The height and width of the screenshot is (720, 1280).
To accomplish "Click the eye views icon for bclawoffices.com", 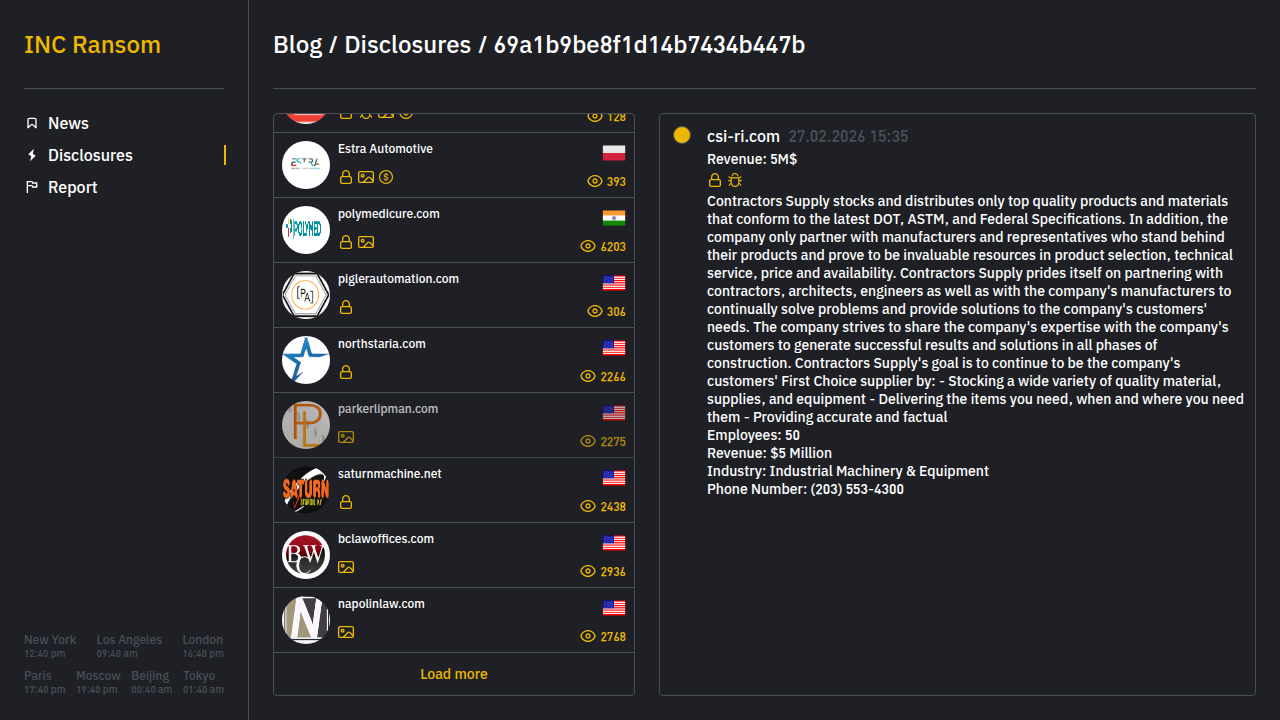I will coord(588,571).
